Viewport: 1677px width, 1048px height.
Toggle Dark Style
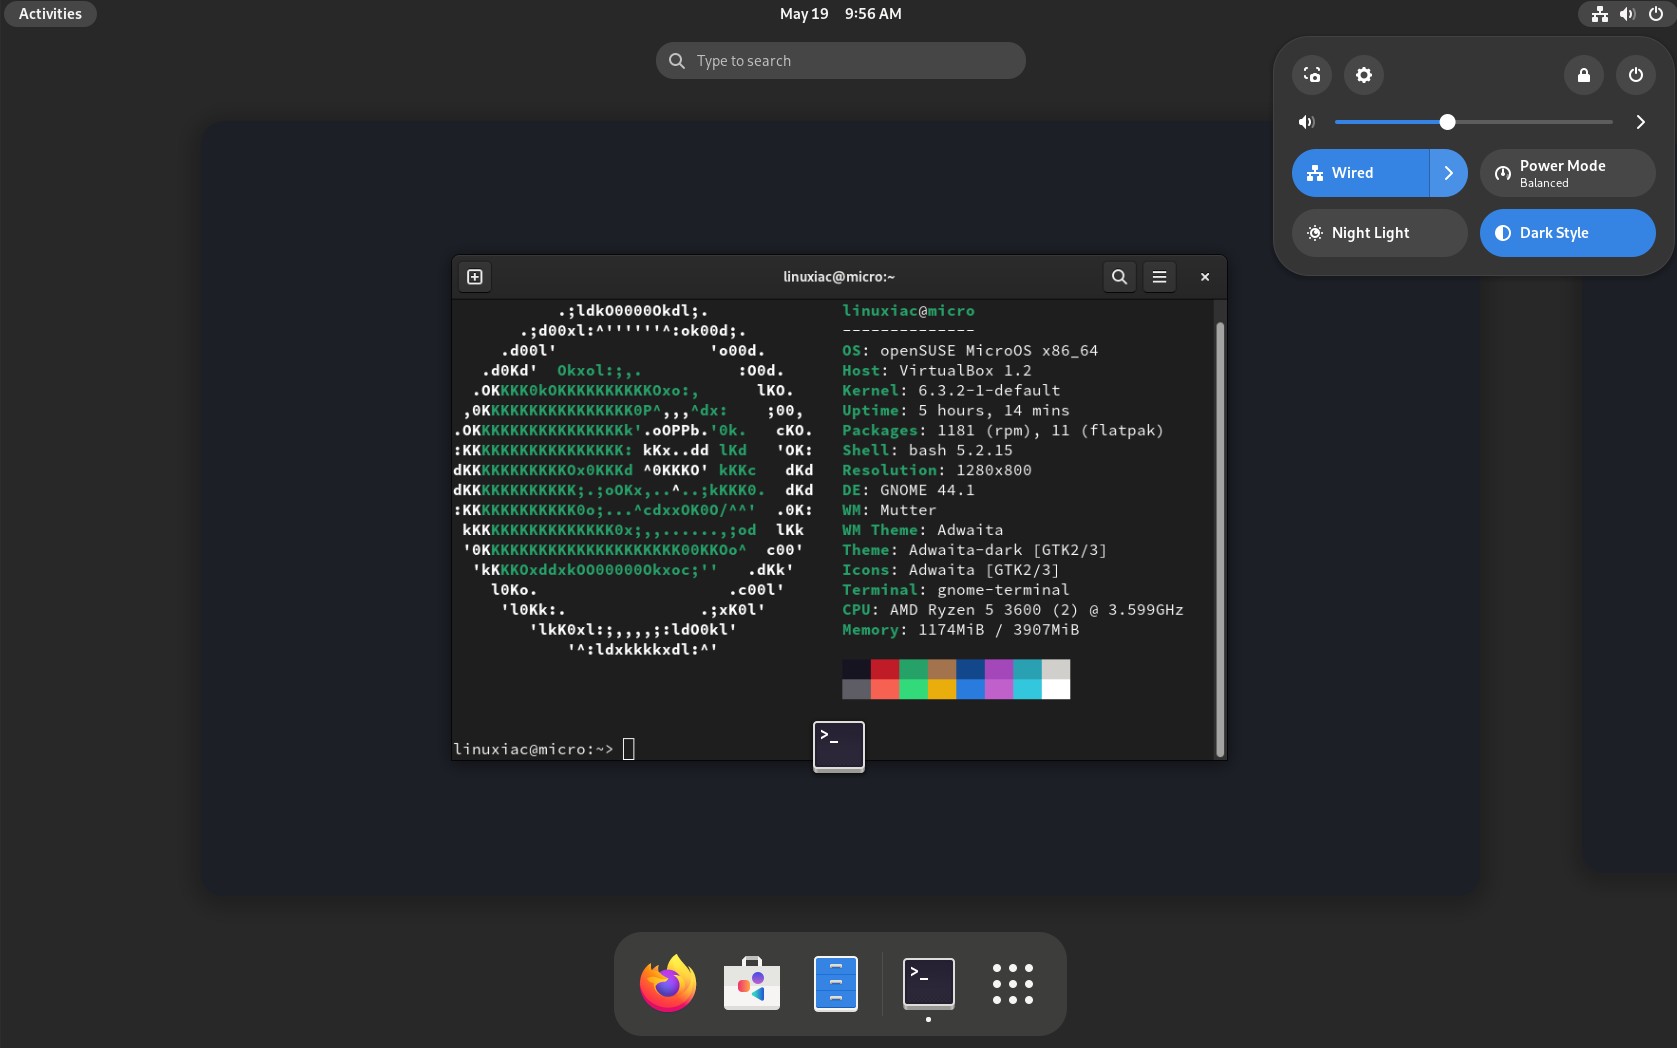1568,233
